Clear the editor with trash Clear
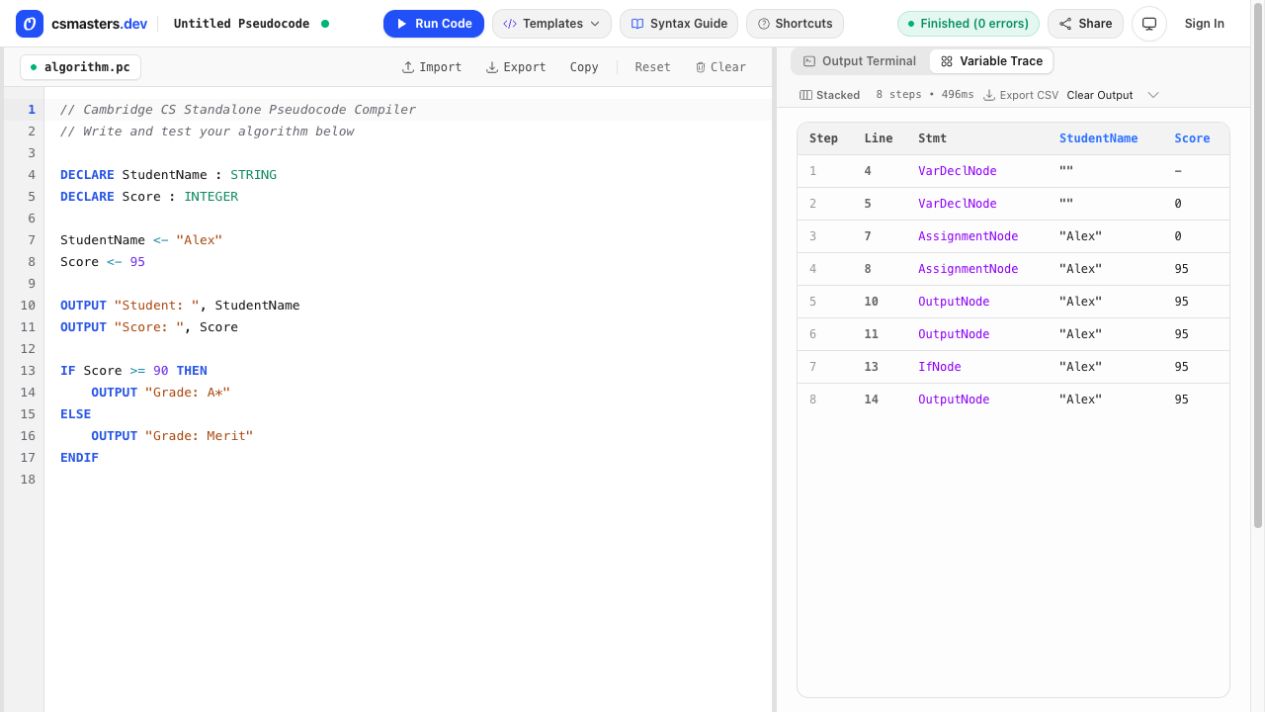Image resolution: width=1265 pixels, height=712 pixels. (721, 67)
